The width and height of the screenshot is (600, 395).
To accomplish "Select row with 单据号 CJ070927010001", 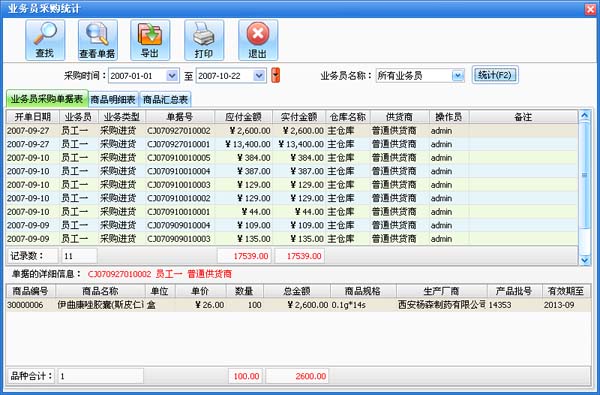I will pos(292,144).
